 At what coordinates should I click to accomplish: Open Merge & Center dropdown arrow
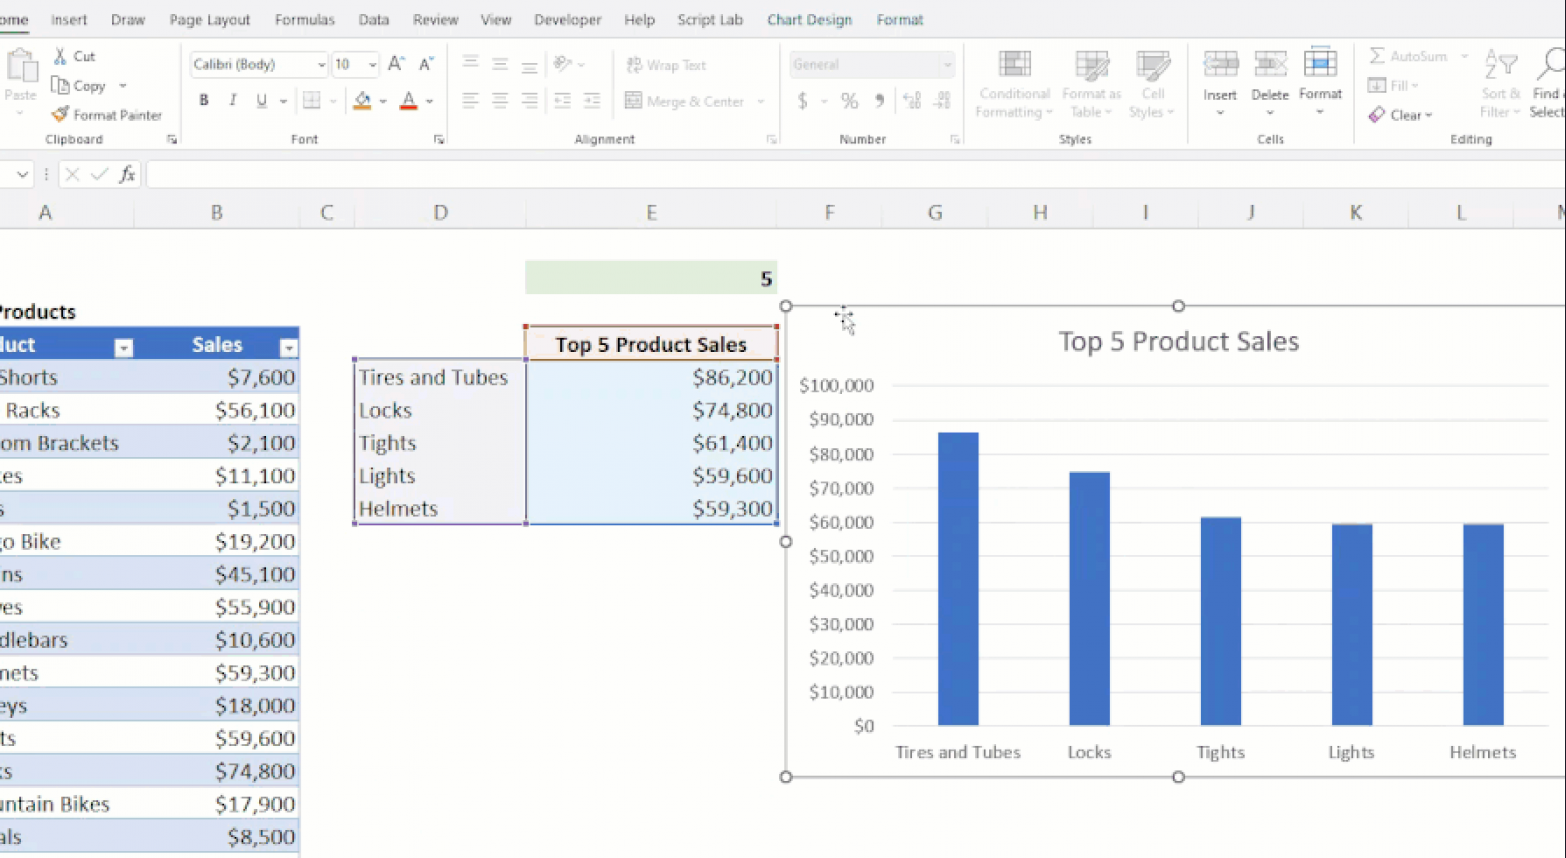(x=761, y=101)
